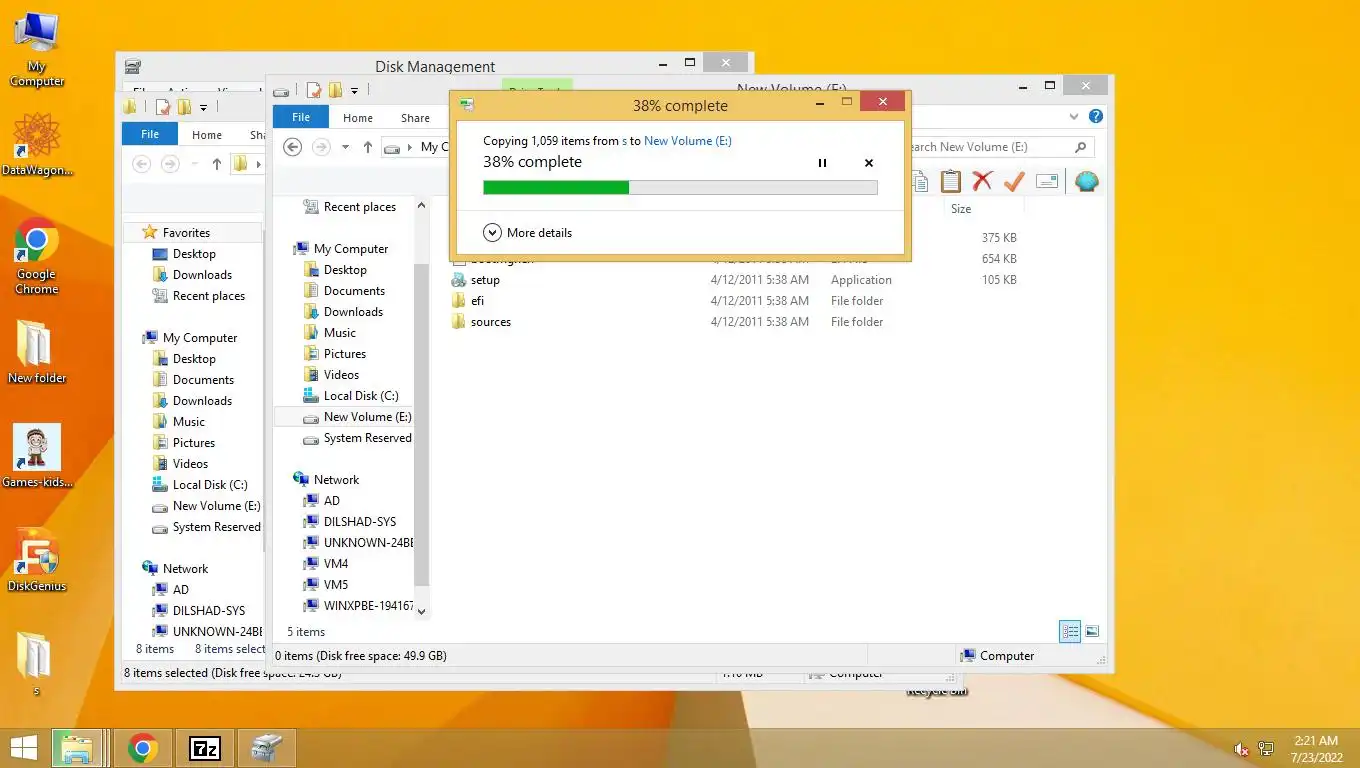Click Properties quick-access icon in the back Explorer window
The width and height of the screenshot is (1360, 768).
[x=163, y=107]
